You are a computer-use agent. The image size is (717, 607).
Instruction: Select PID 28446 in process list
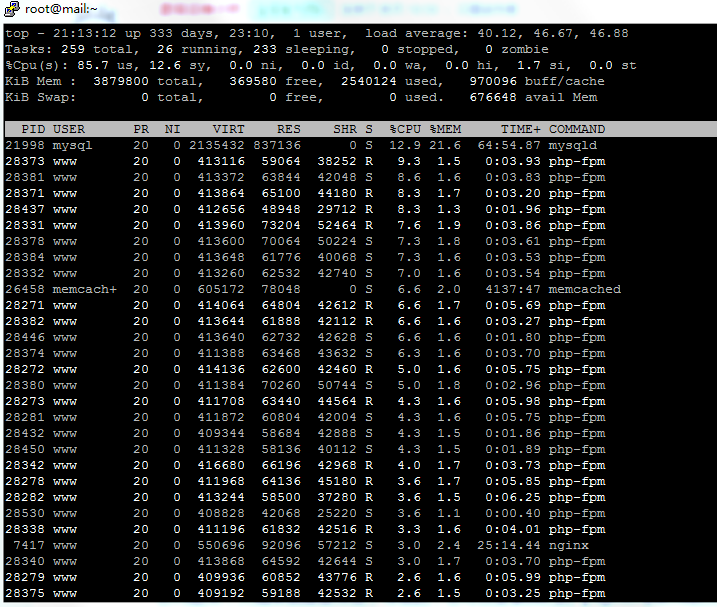click(25, 338)
